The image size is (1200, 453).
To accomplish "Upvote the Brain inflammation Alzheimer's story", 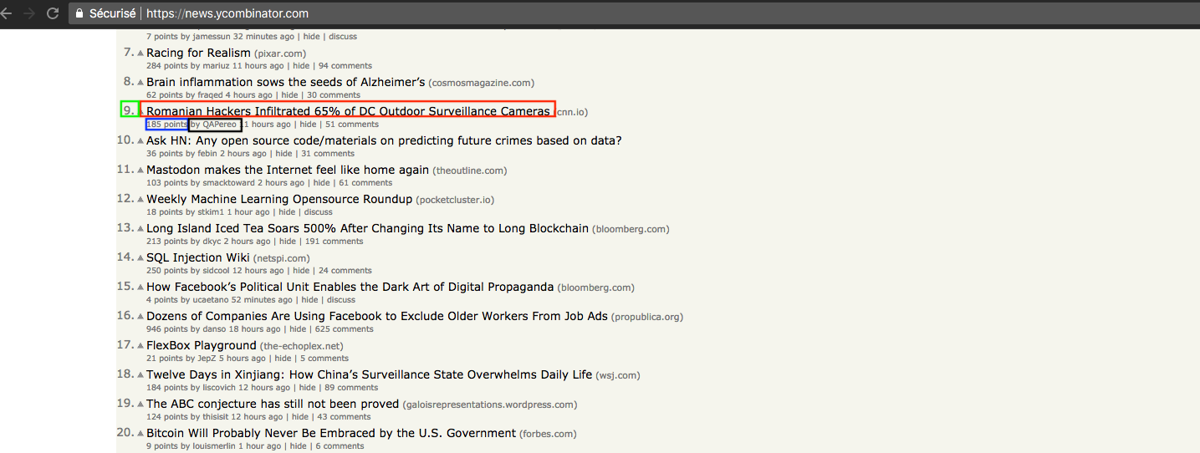I will (x=141, y=82).
